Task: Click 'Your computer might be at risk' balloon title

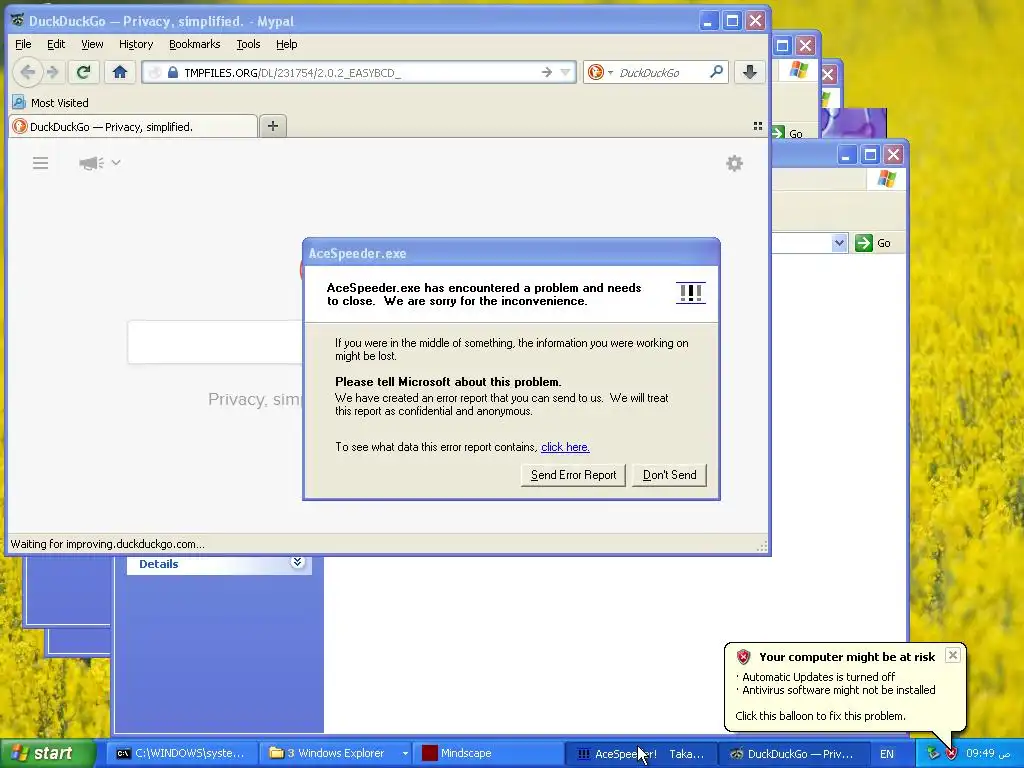Action: point(847,657)
